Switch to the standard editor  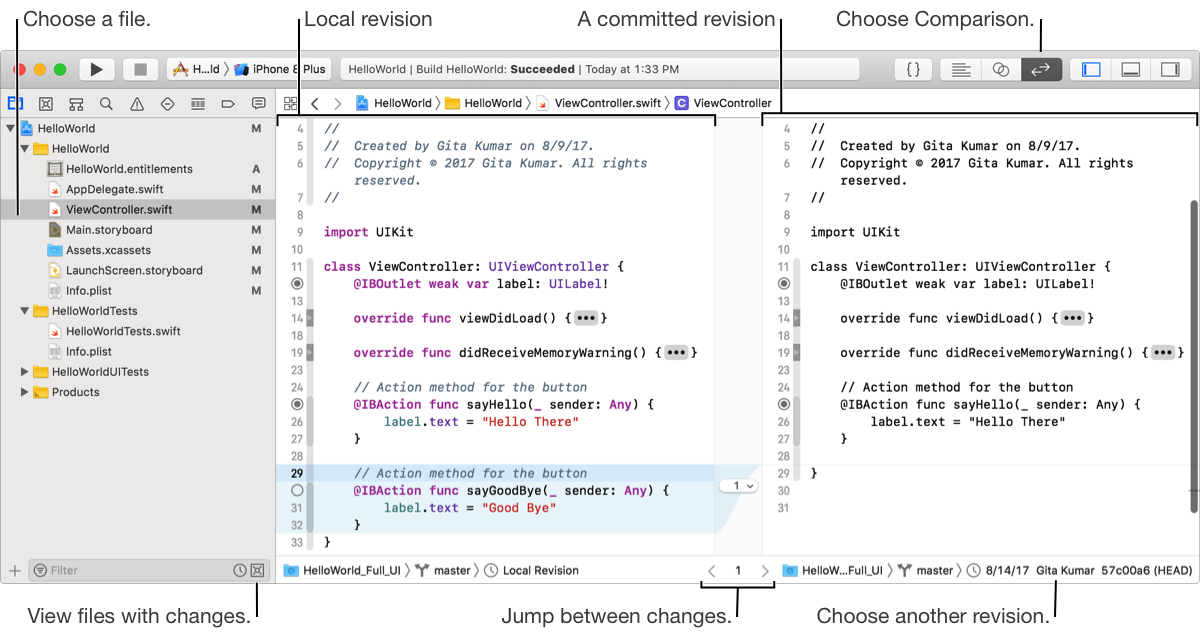tap(960, 69)
